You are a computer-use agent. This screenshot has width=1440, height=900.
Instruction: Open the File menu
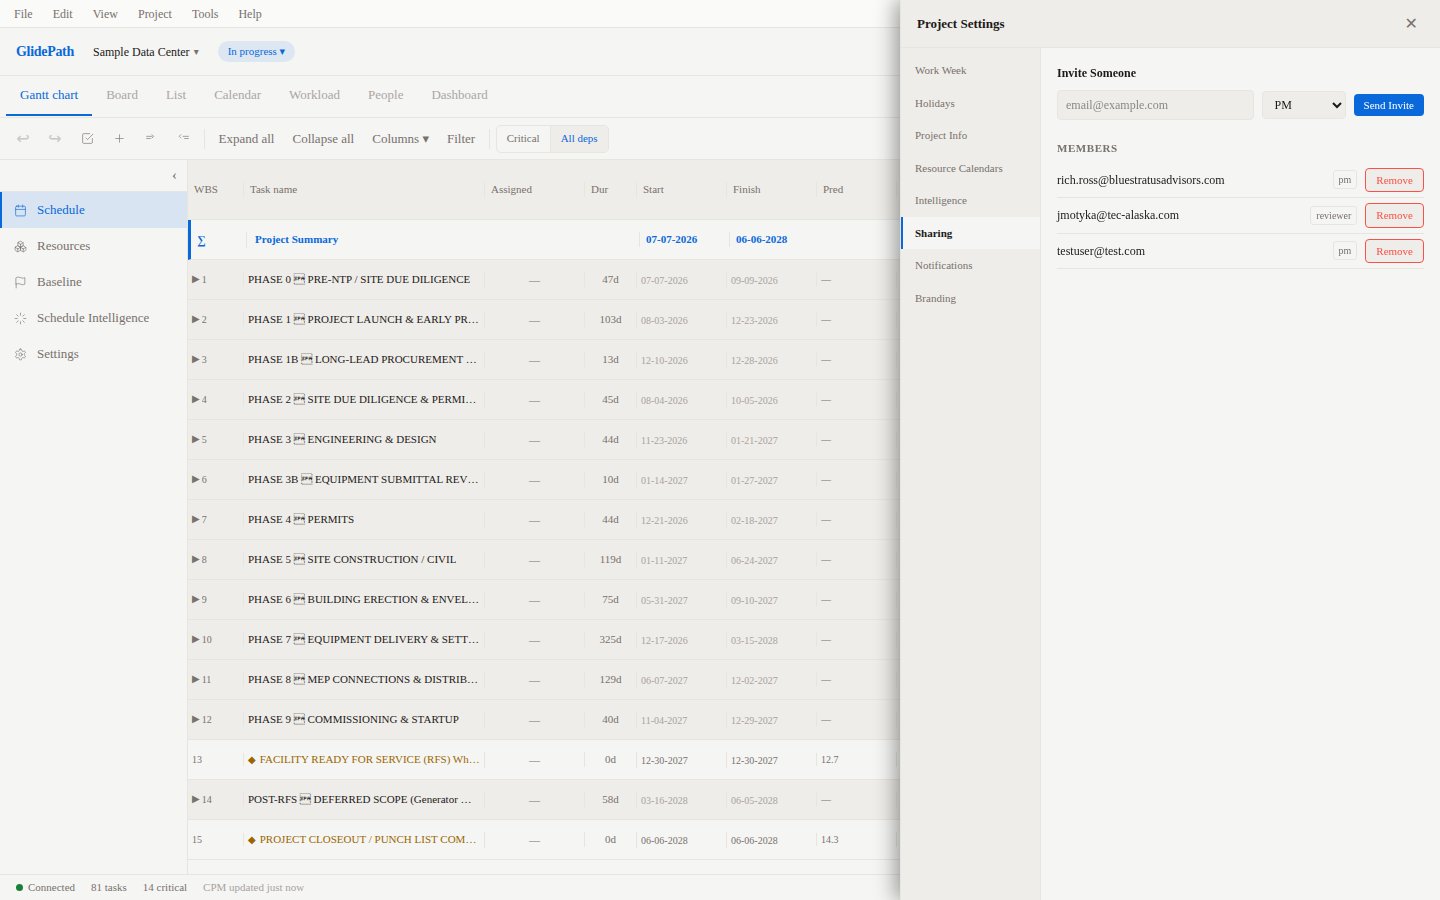pos(23,14)
